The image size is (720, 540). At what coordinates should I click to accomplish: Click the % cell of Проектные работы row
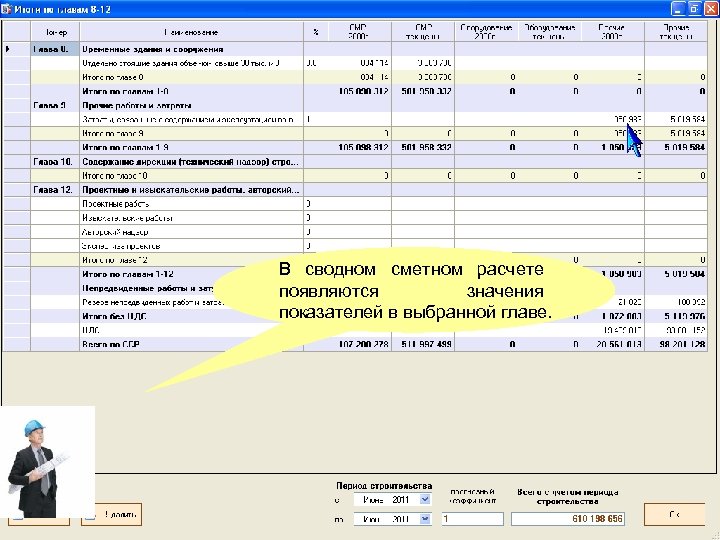pyautogui.click(x=316, y=204)
